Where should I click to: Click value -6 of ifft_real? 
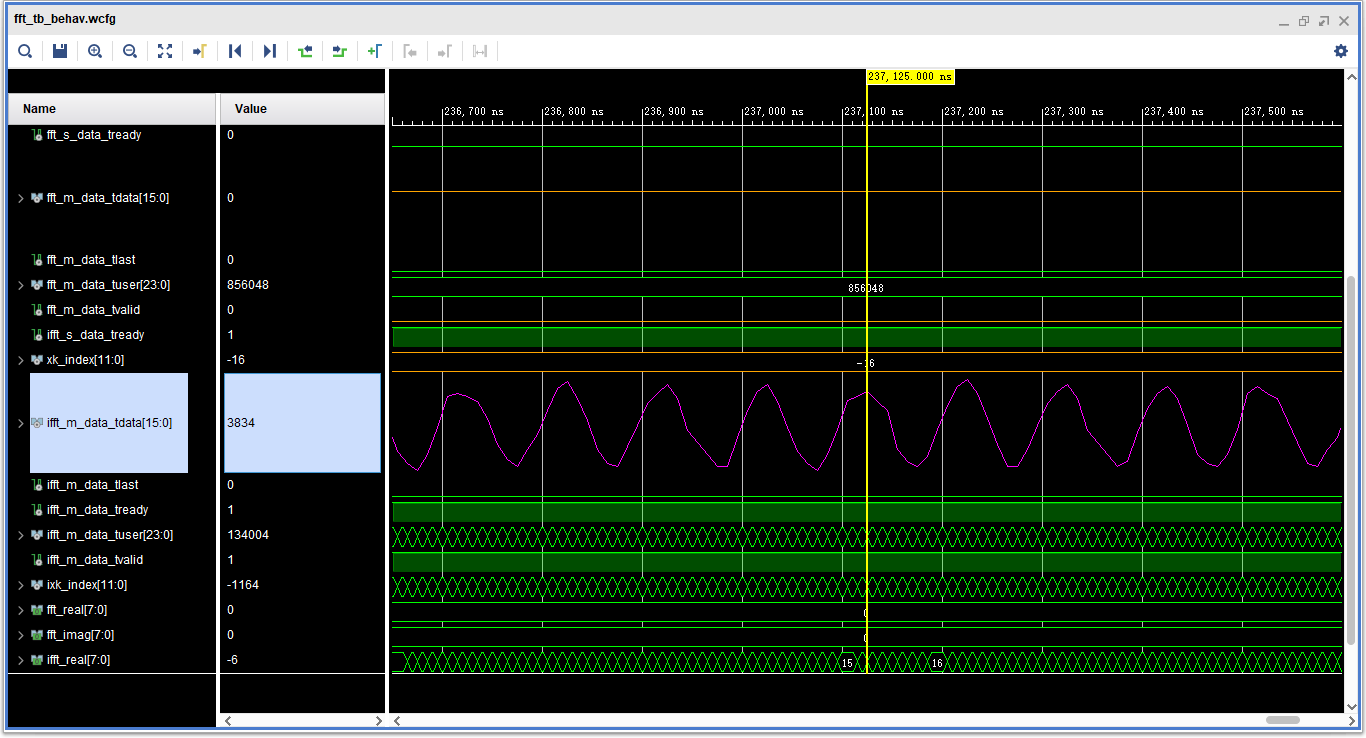click(232, 660)
